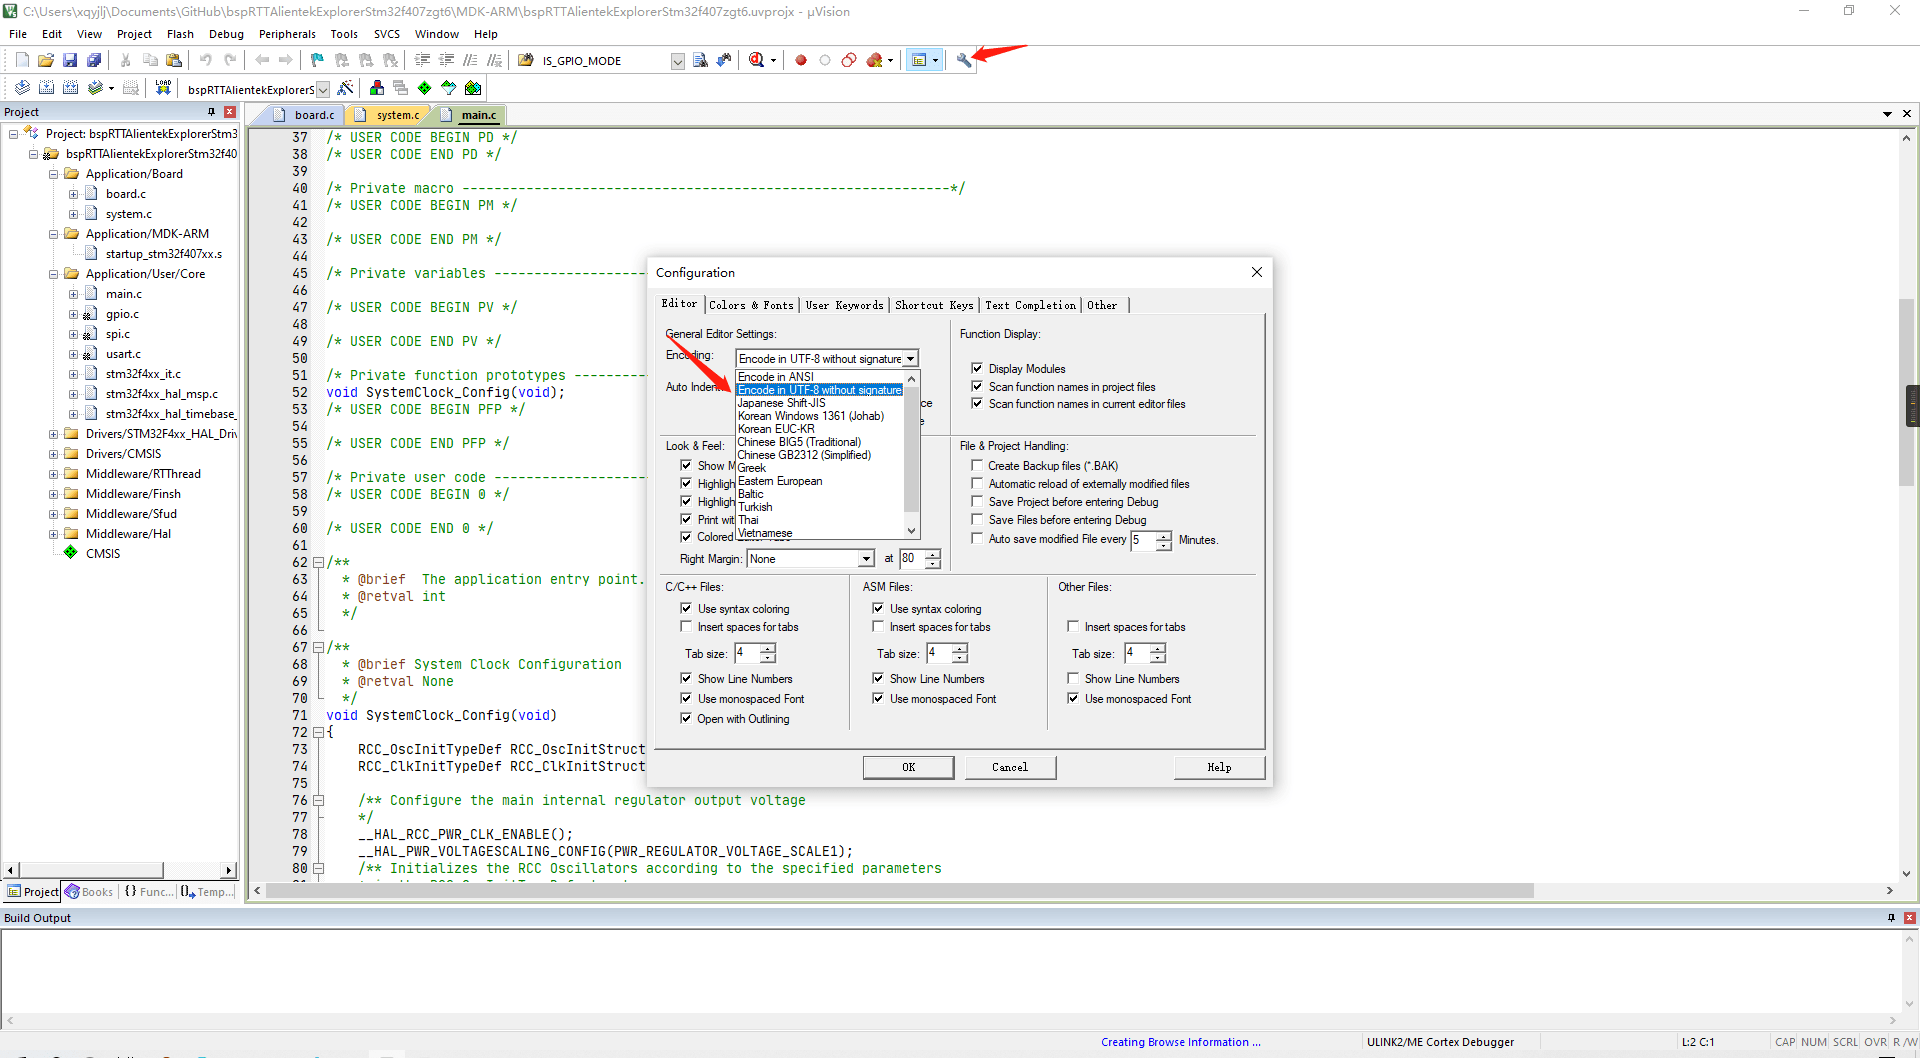Click the Manage Run-Time Environment green diamond icon
The height and width of the screenshot is (1058, 1920).
point(424,88)
